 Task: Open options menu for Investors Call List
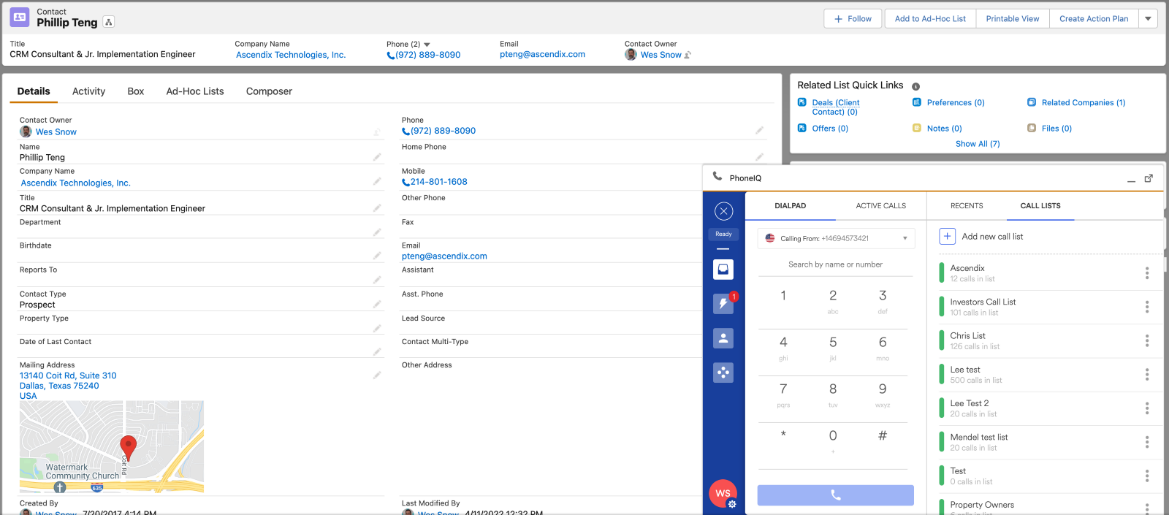click(1146, 307)
